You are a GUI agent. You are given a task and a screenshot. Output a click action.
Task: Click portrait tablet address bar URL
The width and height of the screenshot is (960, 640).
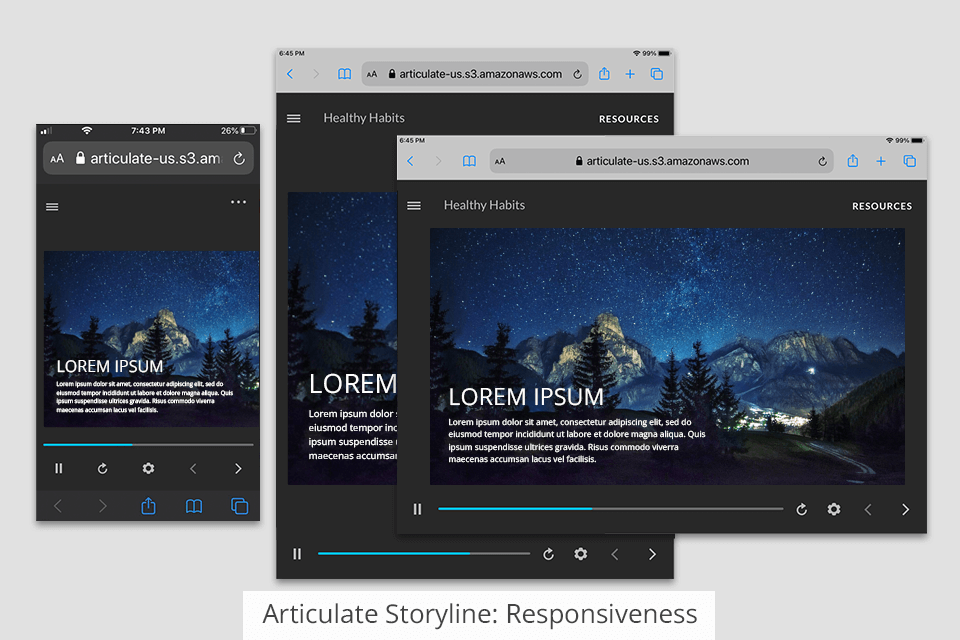coord(475,74)
